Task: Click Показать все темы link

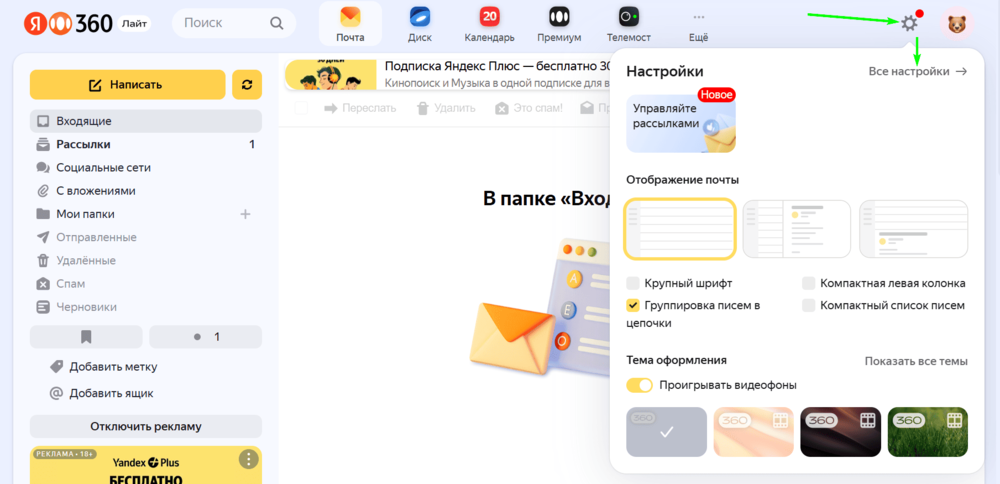Action: point(916,361)
